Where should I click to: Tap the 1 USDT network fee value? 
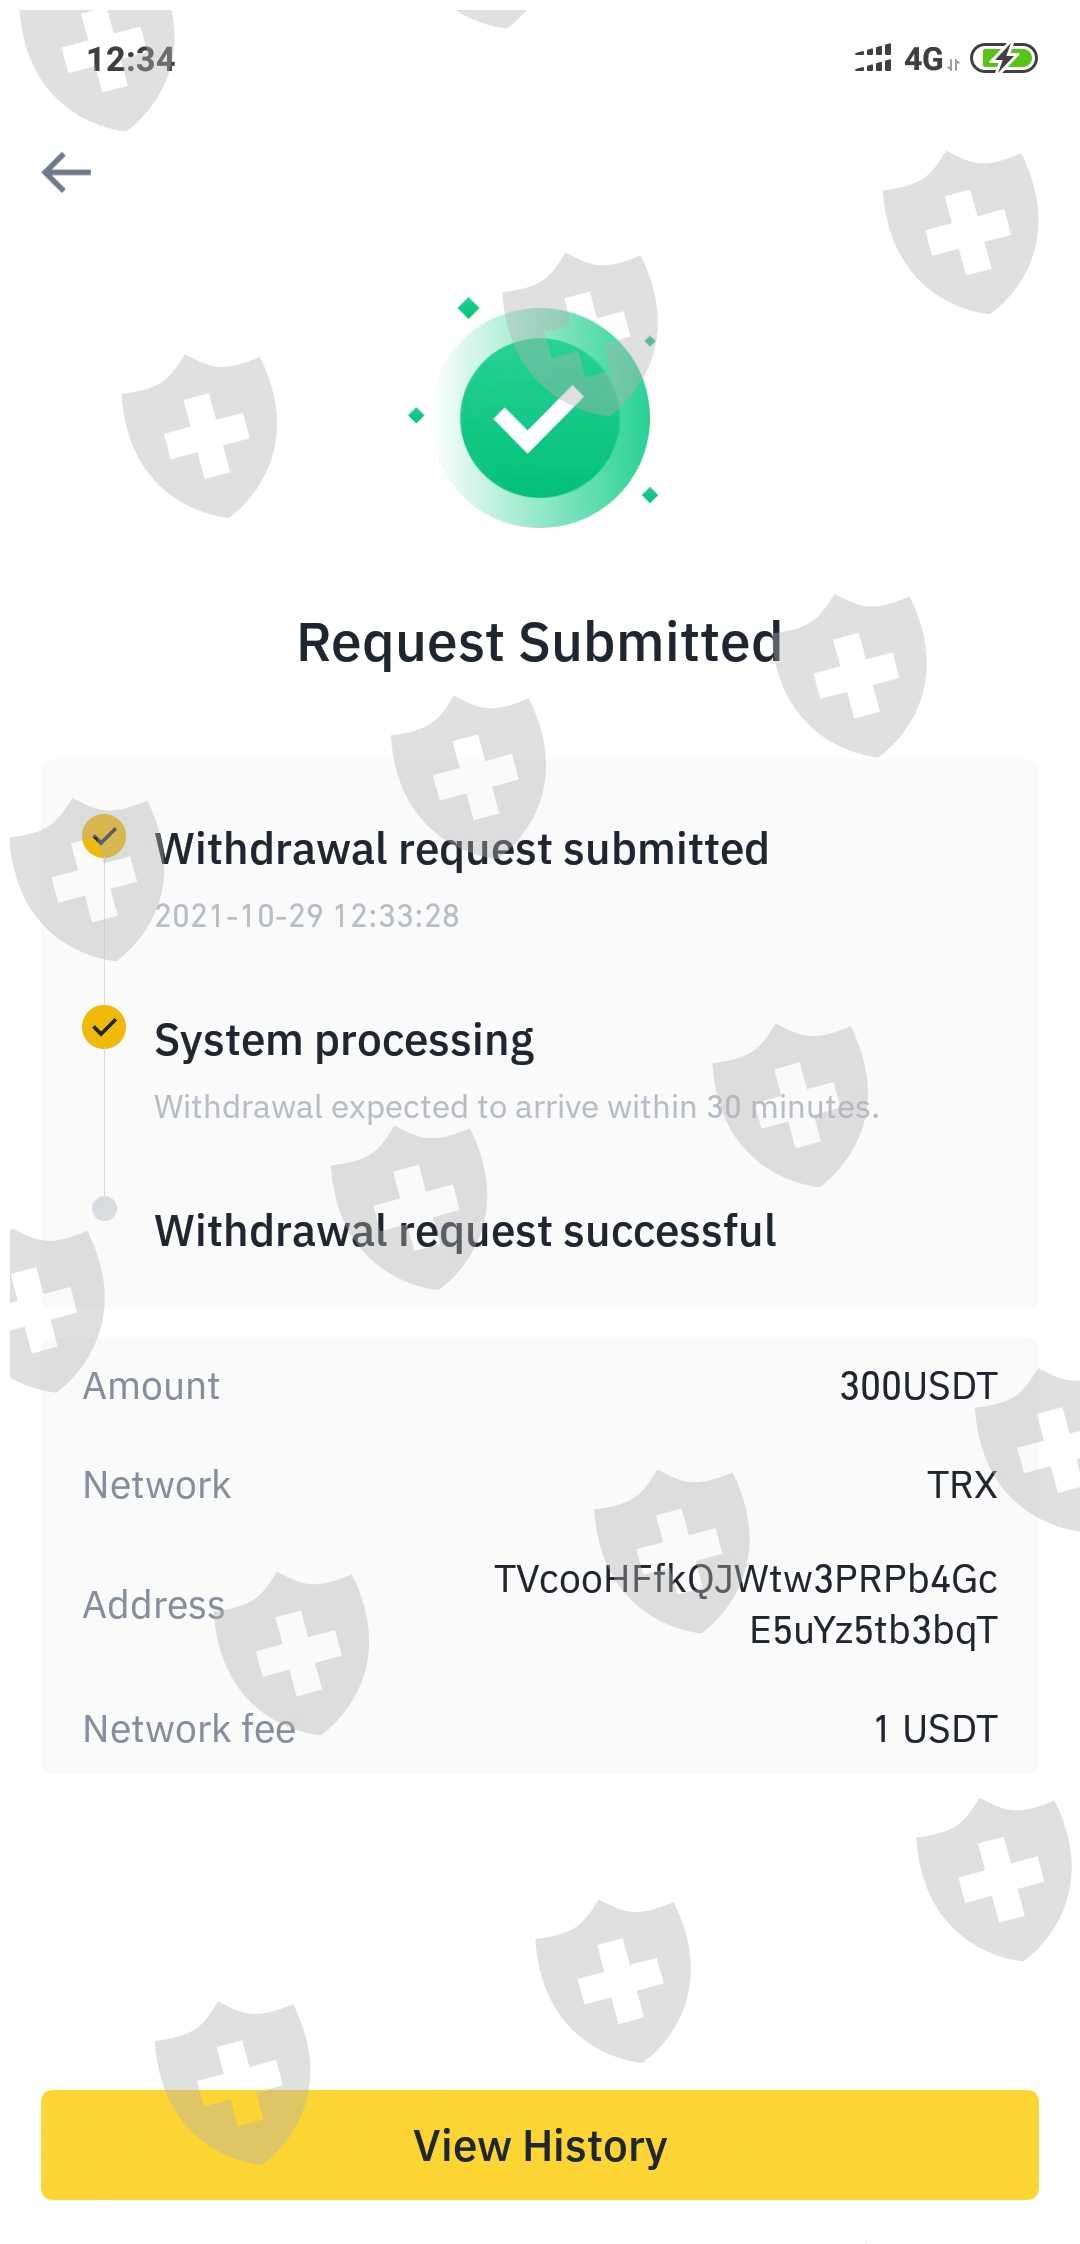coord(935,1729)
